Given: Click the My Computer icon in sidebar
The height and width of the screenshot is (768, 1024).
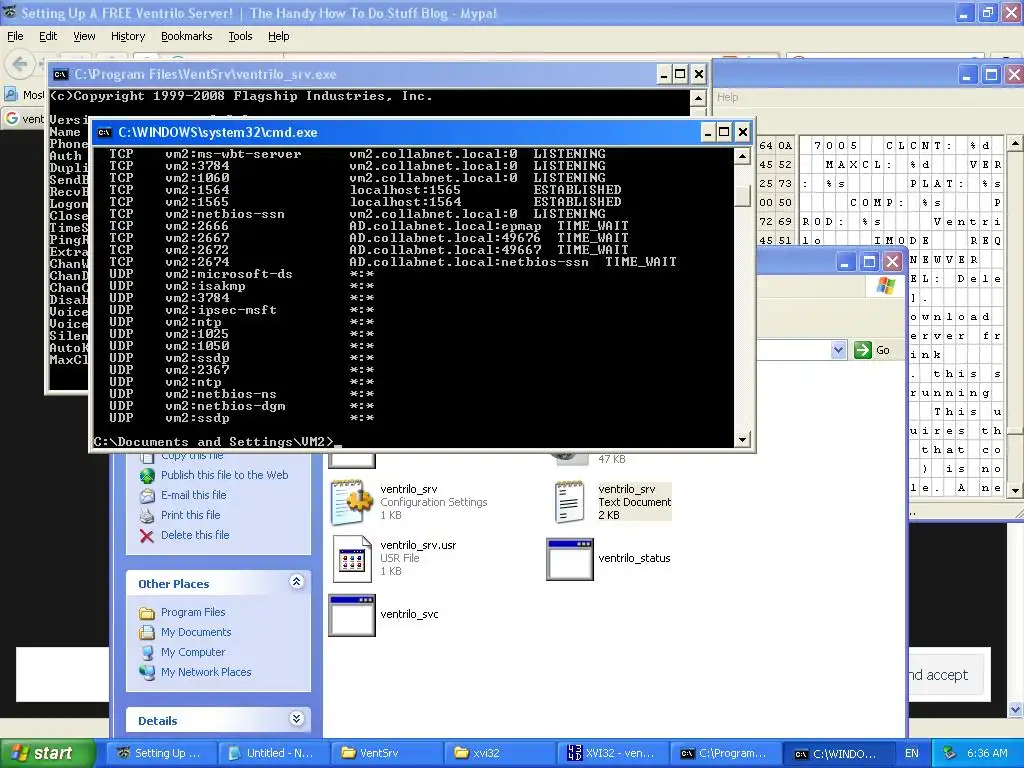Looking at the screenshot, I should 147,652.
